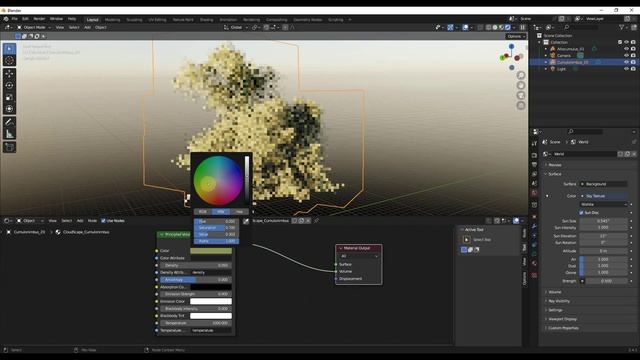Hide the Altocumulus object in viewport
The height and width of the screenshot is (360, 640).
point(626,49)
